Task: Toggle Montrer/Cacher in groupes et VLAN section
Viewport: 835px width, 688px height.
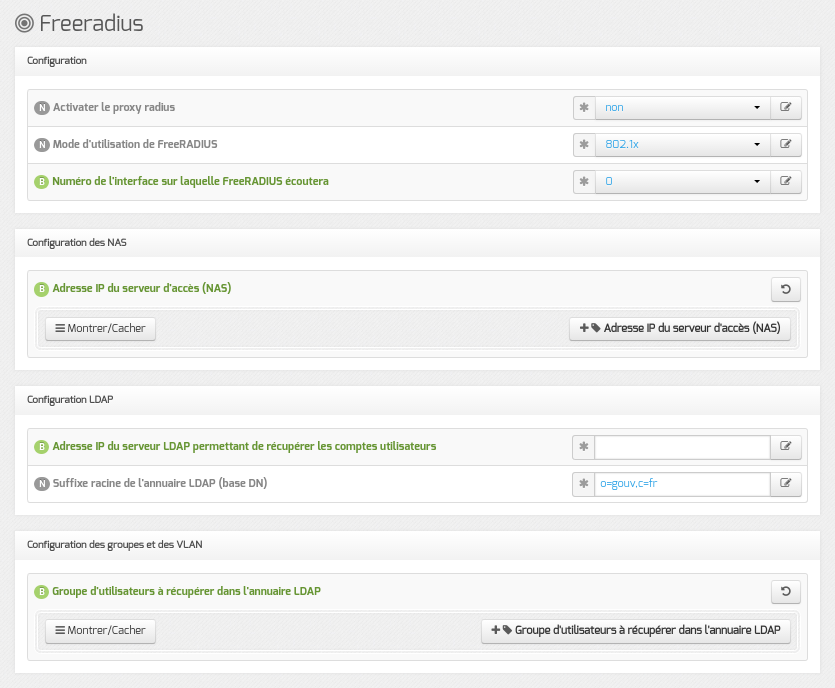Action: pos(100,630)
